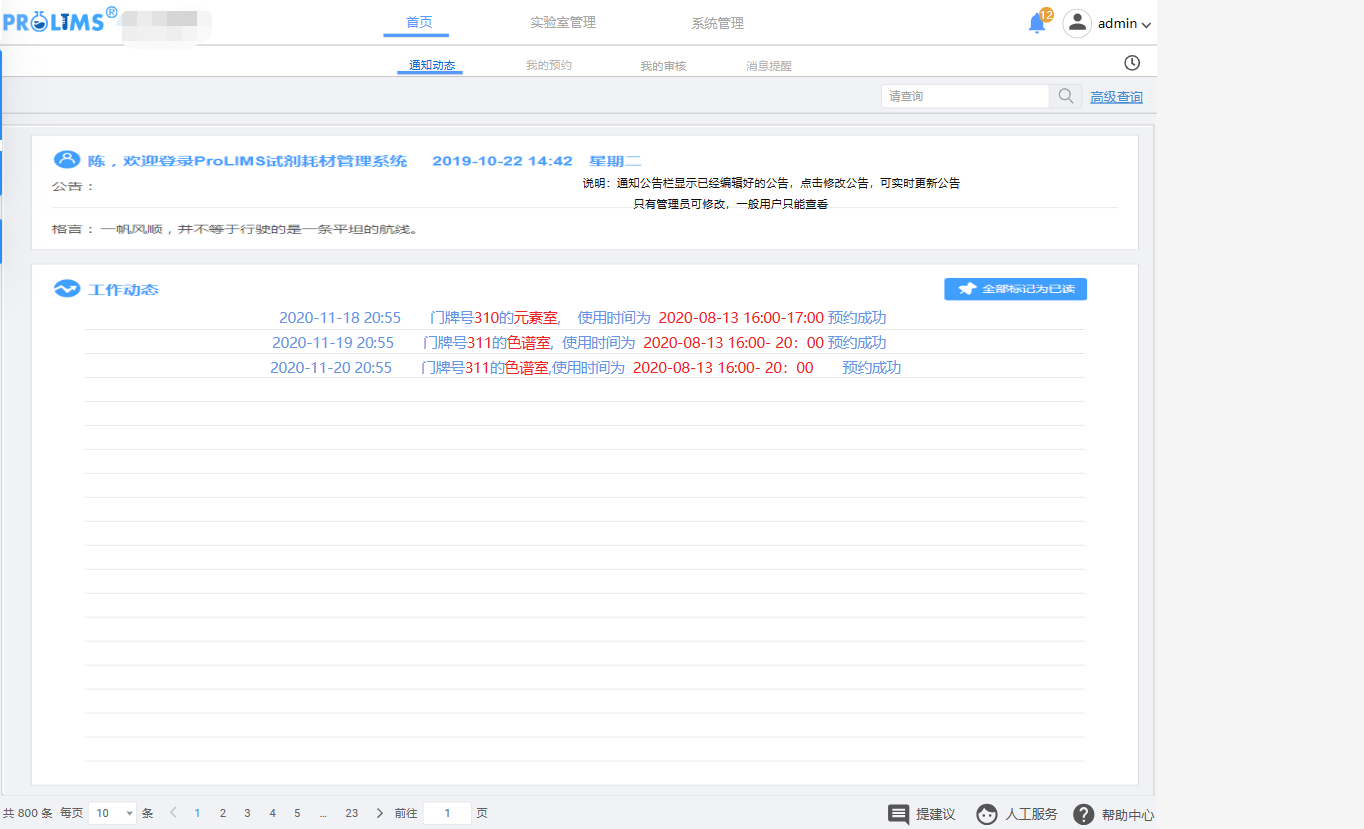Viewport: 1364px width, 829px height.
Task: Go to next page arrow
Action: 379,813
